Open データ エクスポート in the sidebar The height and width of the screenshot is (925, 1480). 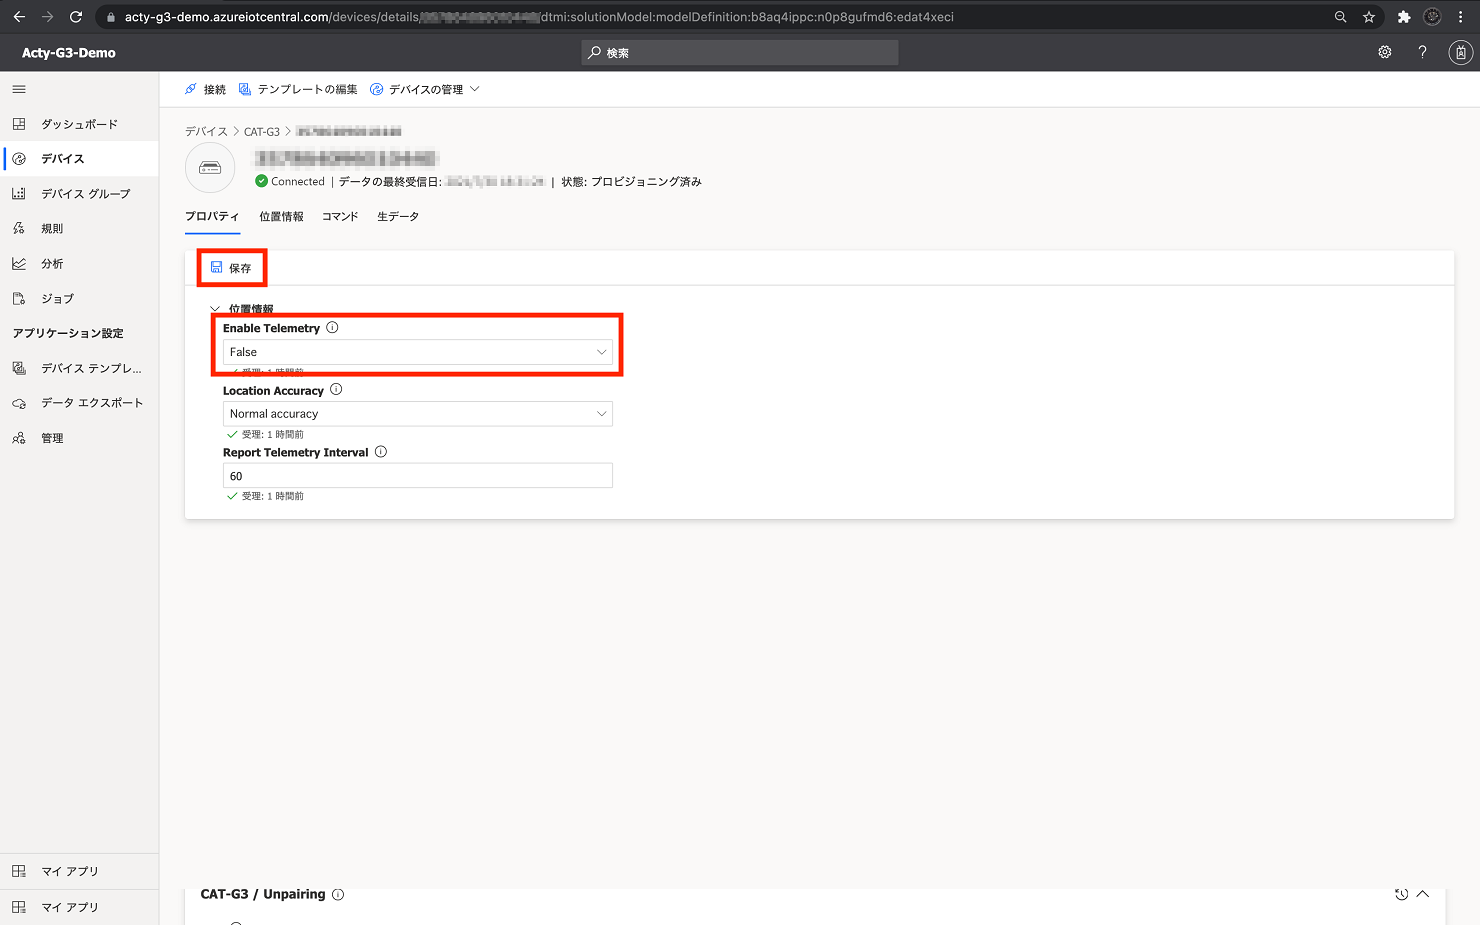(79, 403)
